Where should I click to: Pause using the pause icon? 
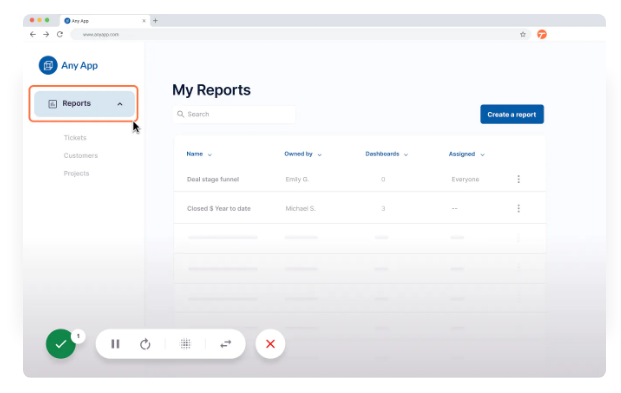(x=115, y=344)
